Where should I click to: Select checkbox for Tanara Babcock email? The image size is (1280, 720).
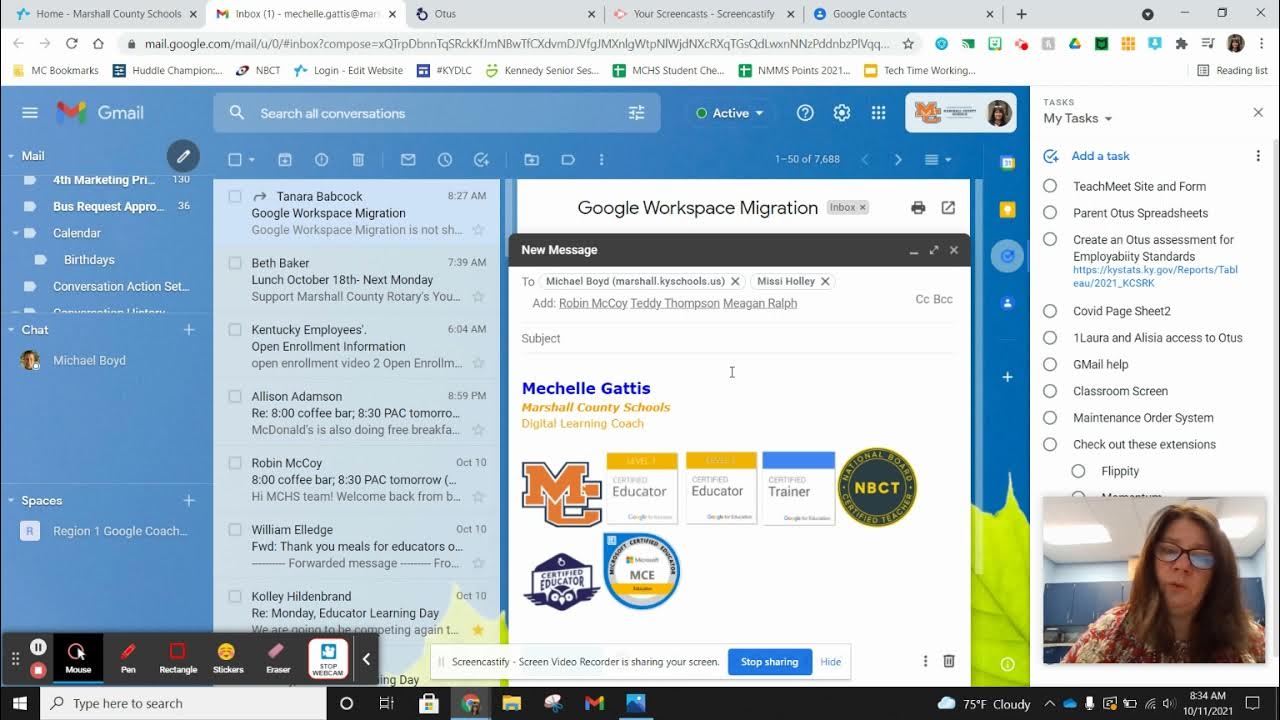pos(235,196)
